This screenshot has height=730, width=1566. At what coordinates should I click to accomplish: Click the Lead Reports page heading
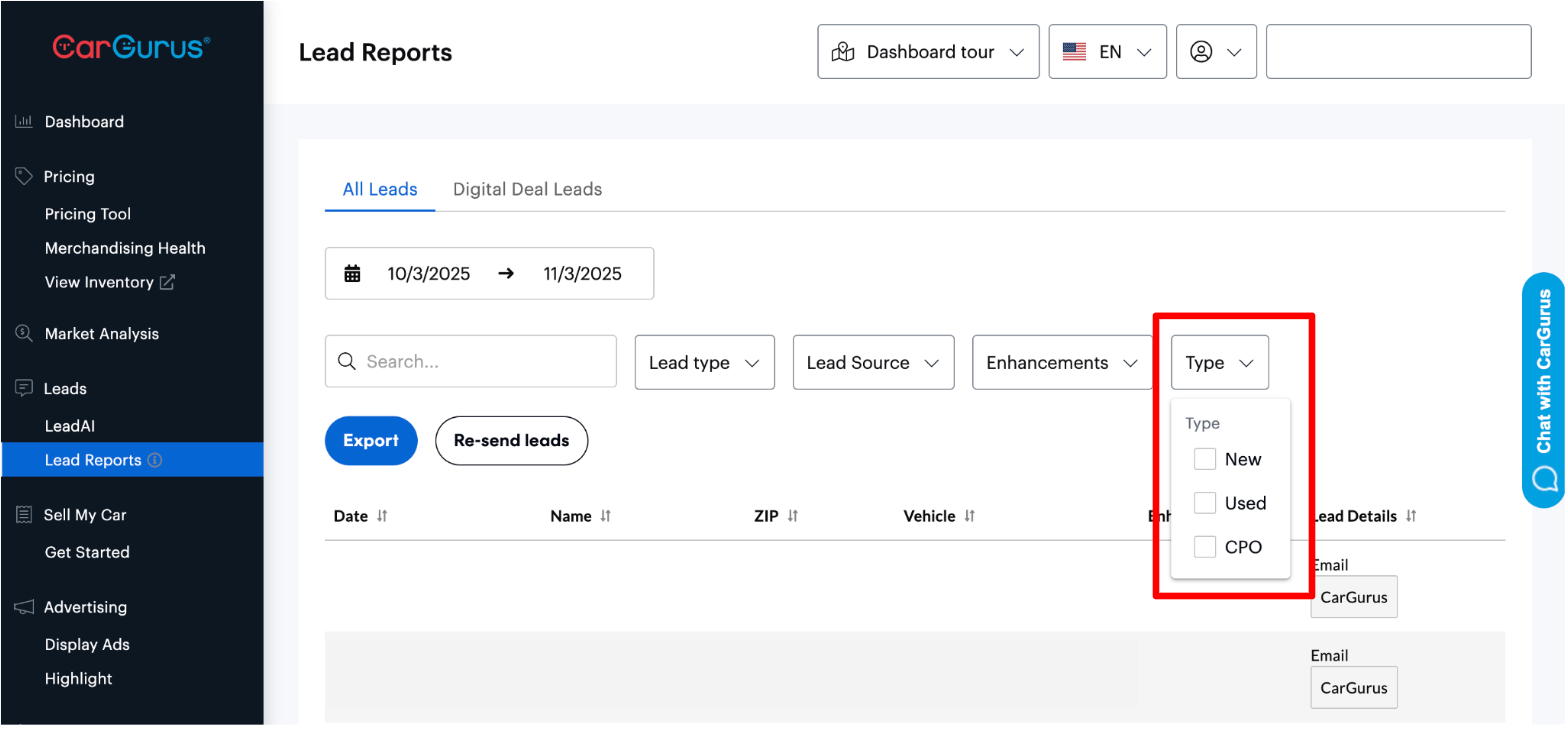point(375,52)
